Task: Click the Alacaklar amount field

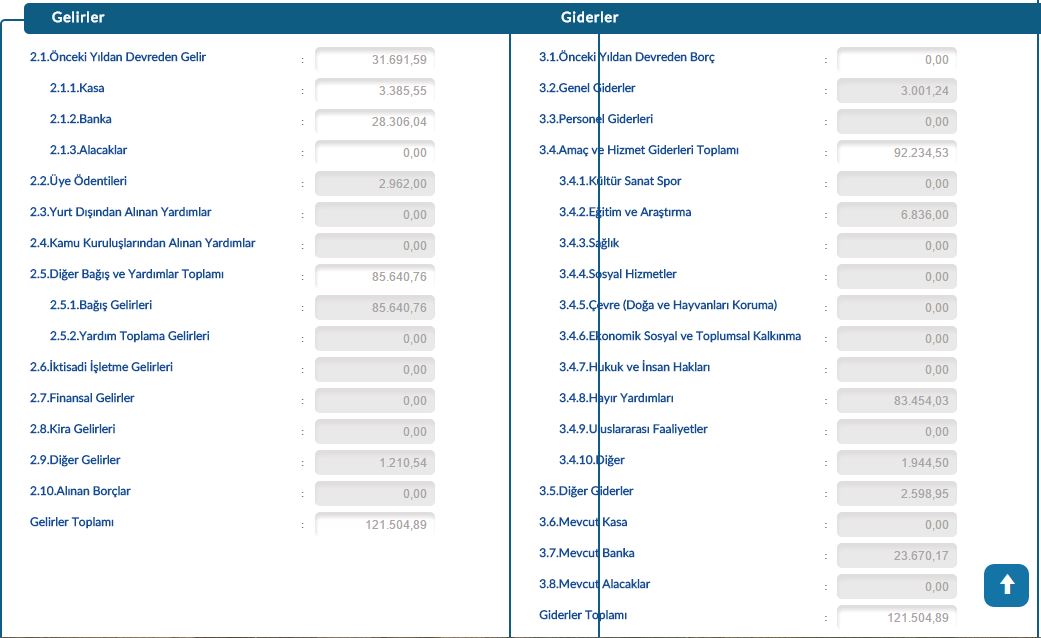Action: point(374,152)
